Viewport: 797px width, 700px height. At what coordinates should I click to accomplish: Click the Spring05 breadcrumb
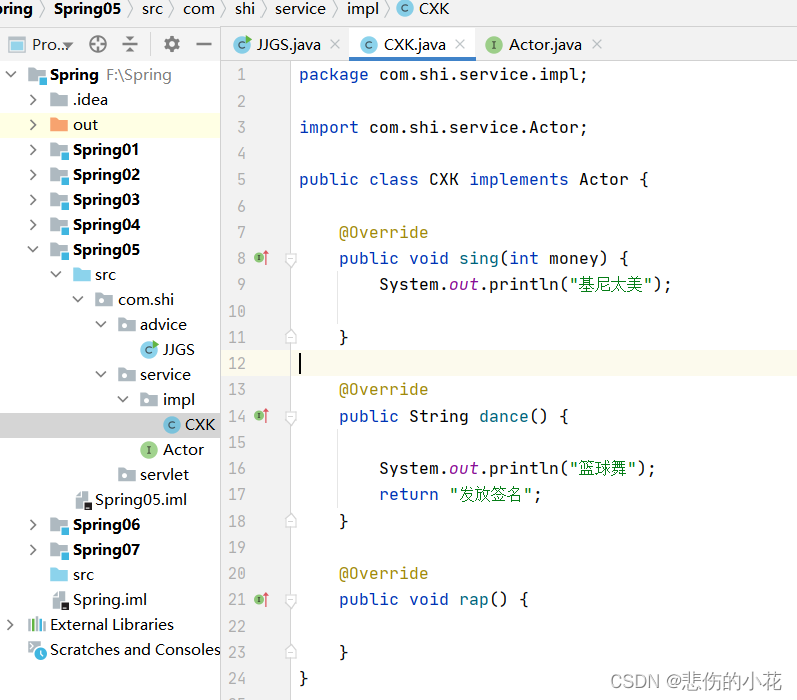tap(87, 9)
